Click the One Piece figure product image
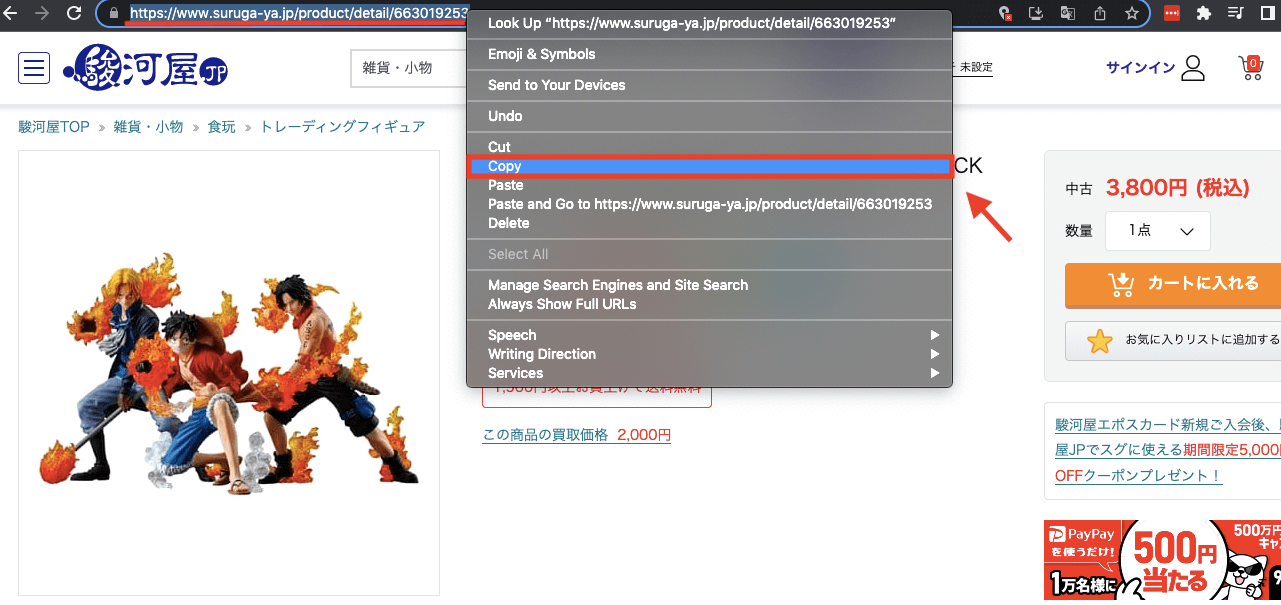Screen dimensions: 1281x605 point(229,373)
